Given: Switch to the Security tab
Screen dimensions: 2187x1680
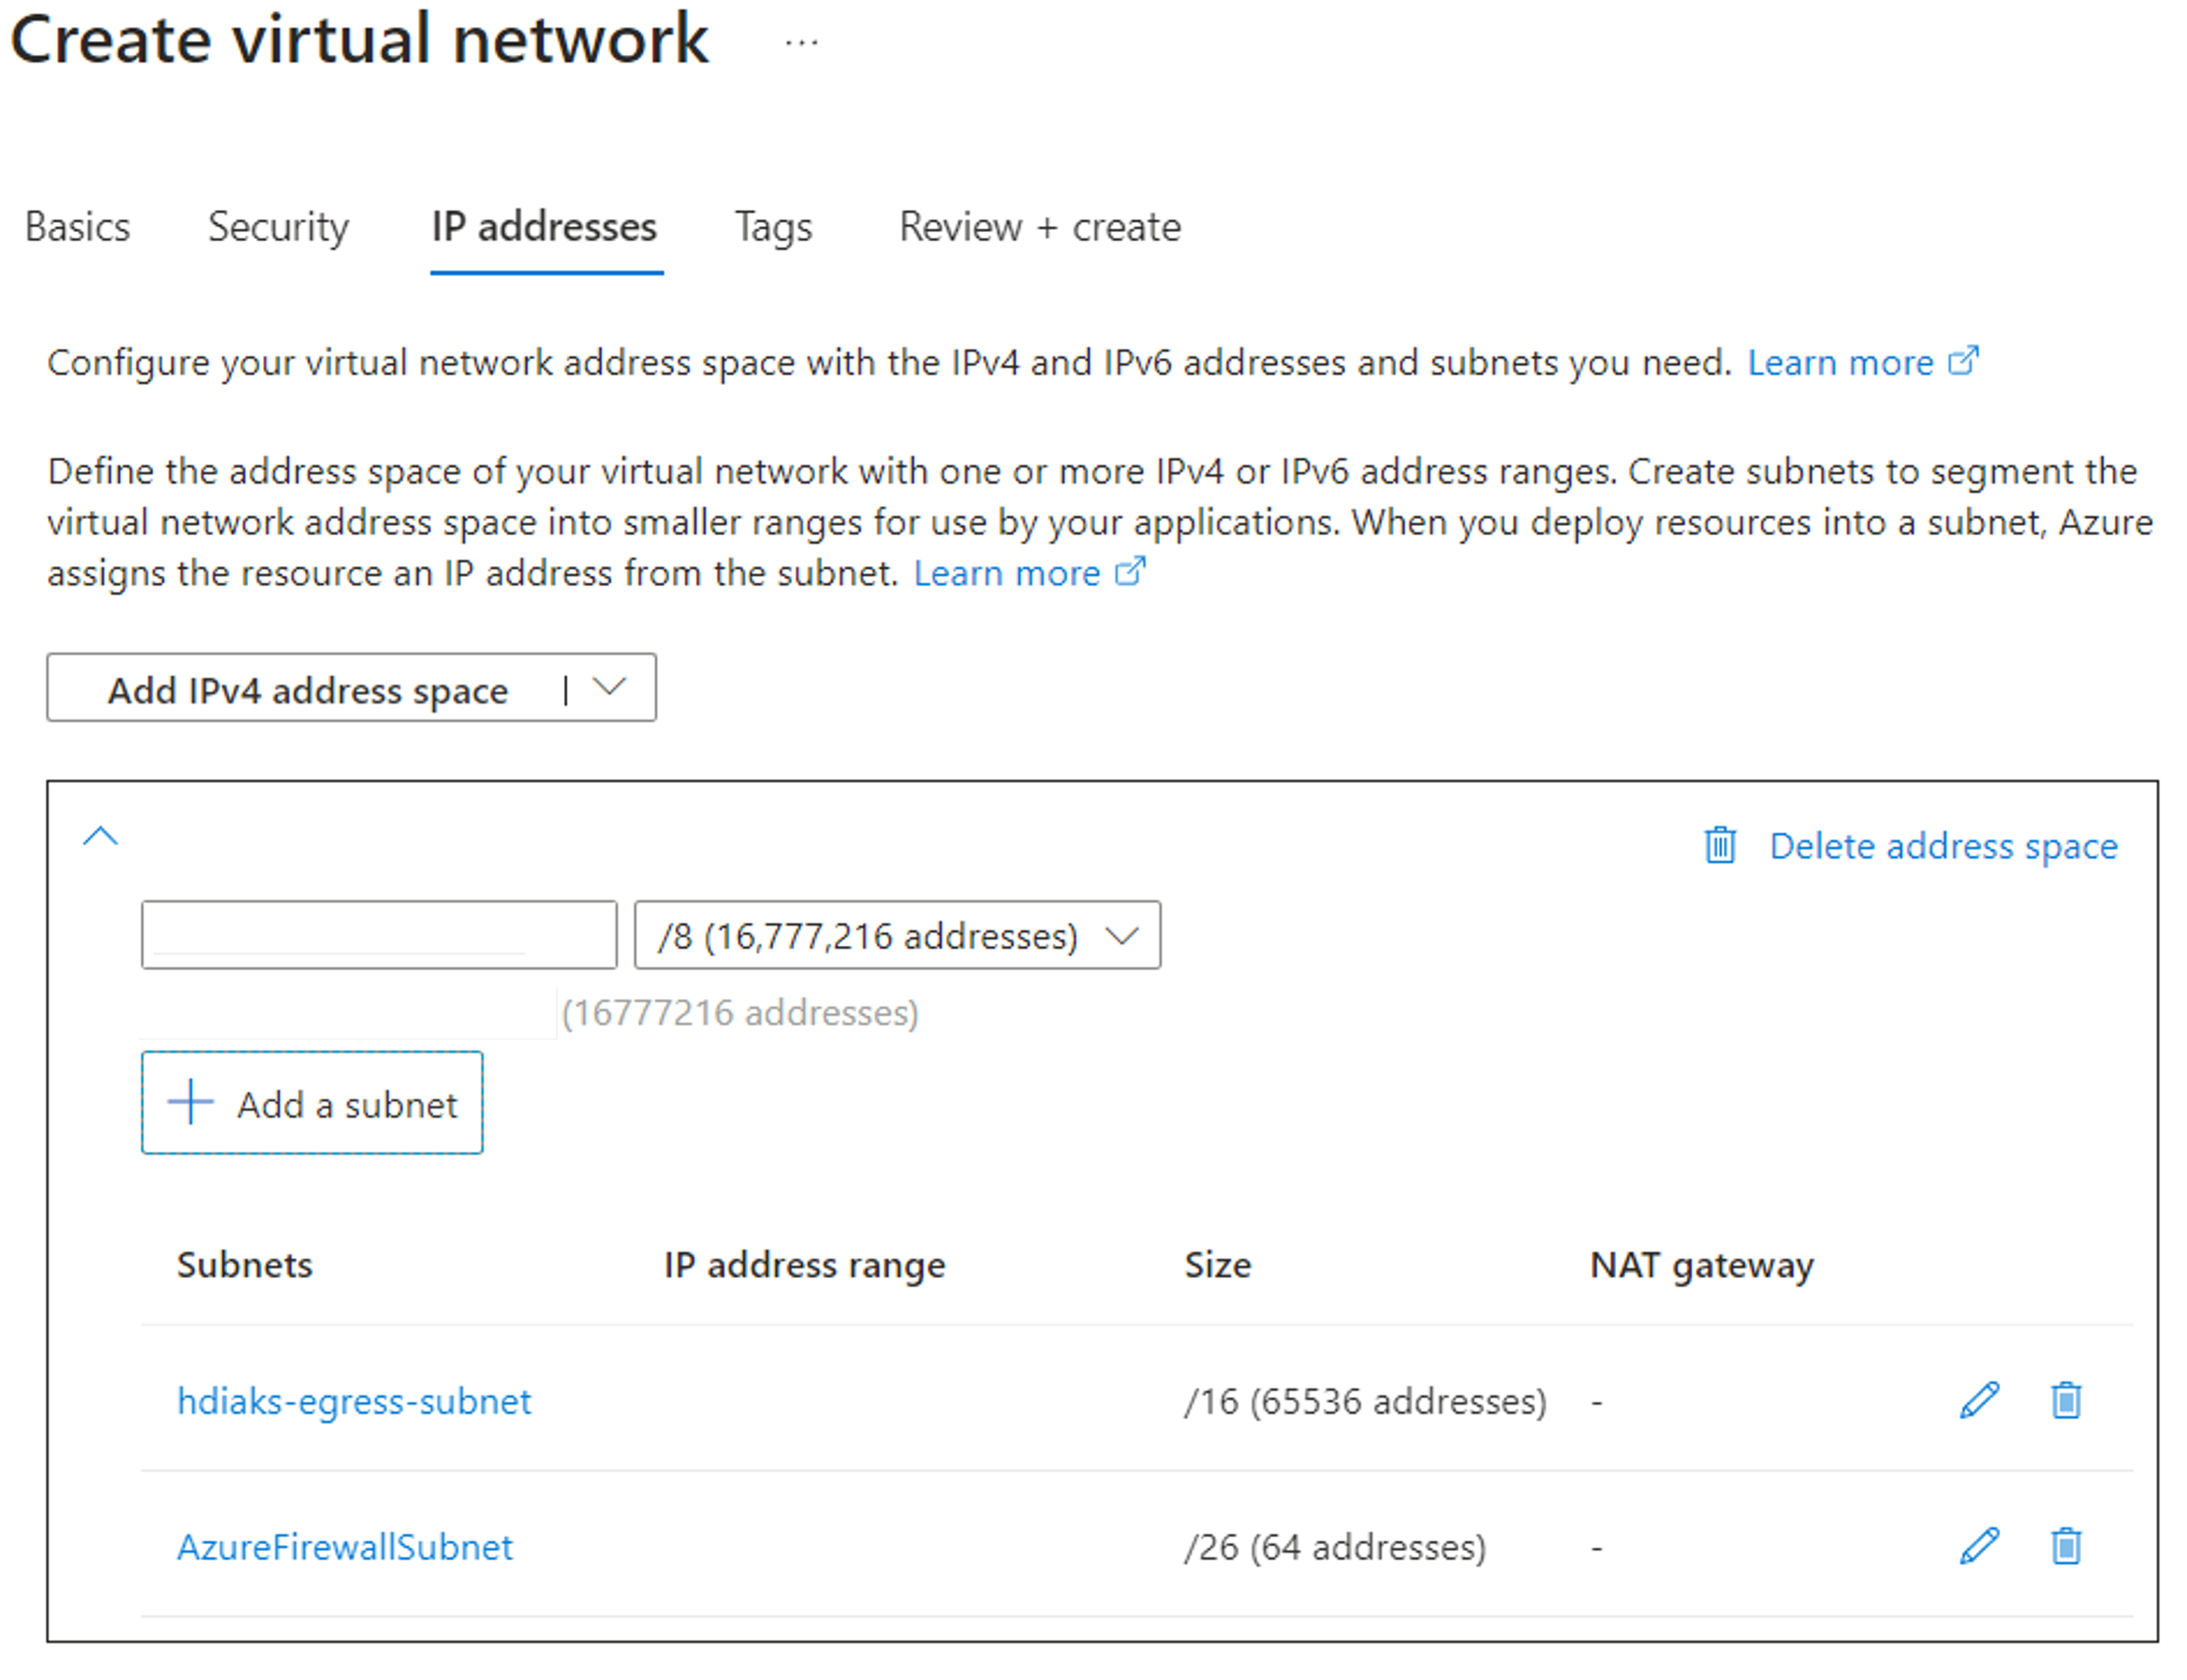Looking at the screenshot, I should [278, 227].
